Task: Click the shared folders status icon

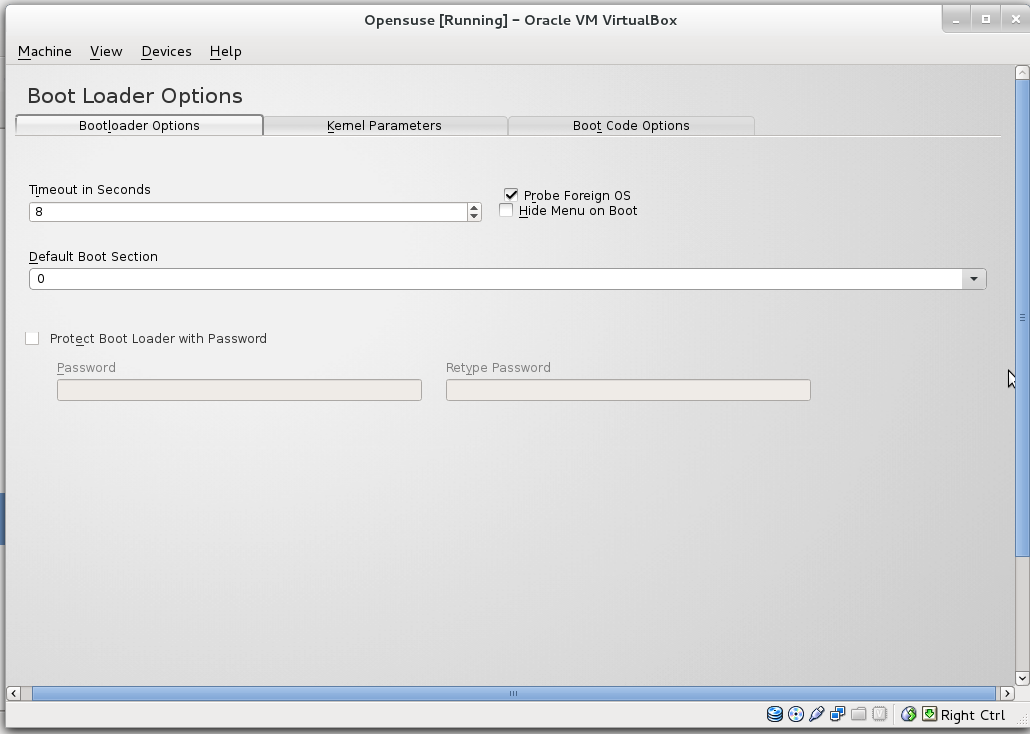Action: coord(859,714)
